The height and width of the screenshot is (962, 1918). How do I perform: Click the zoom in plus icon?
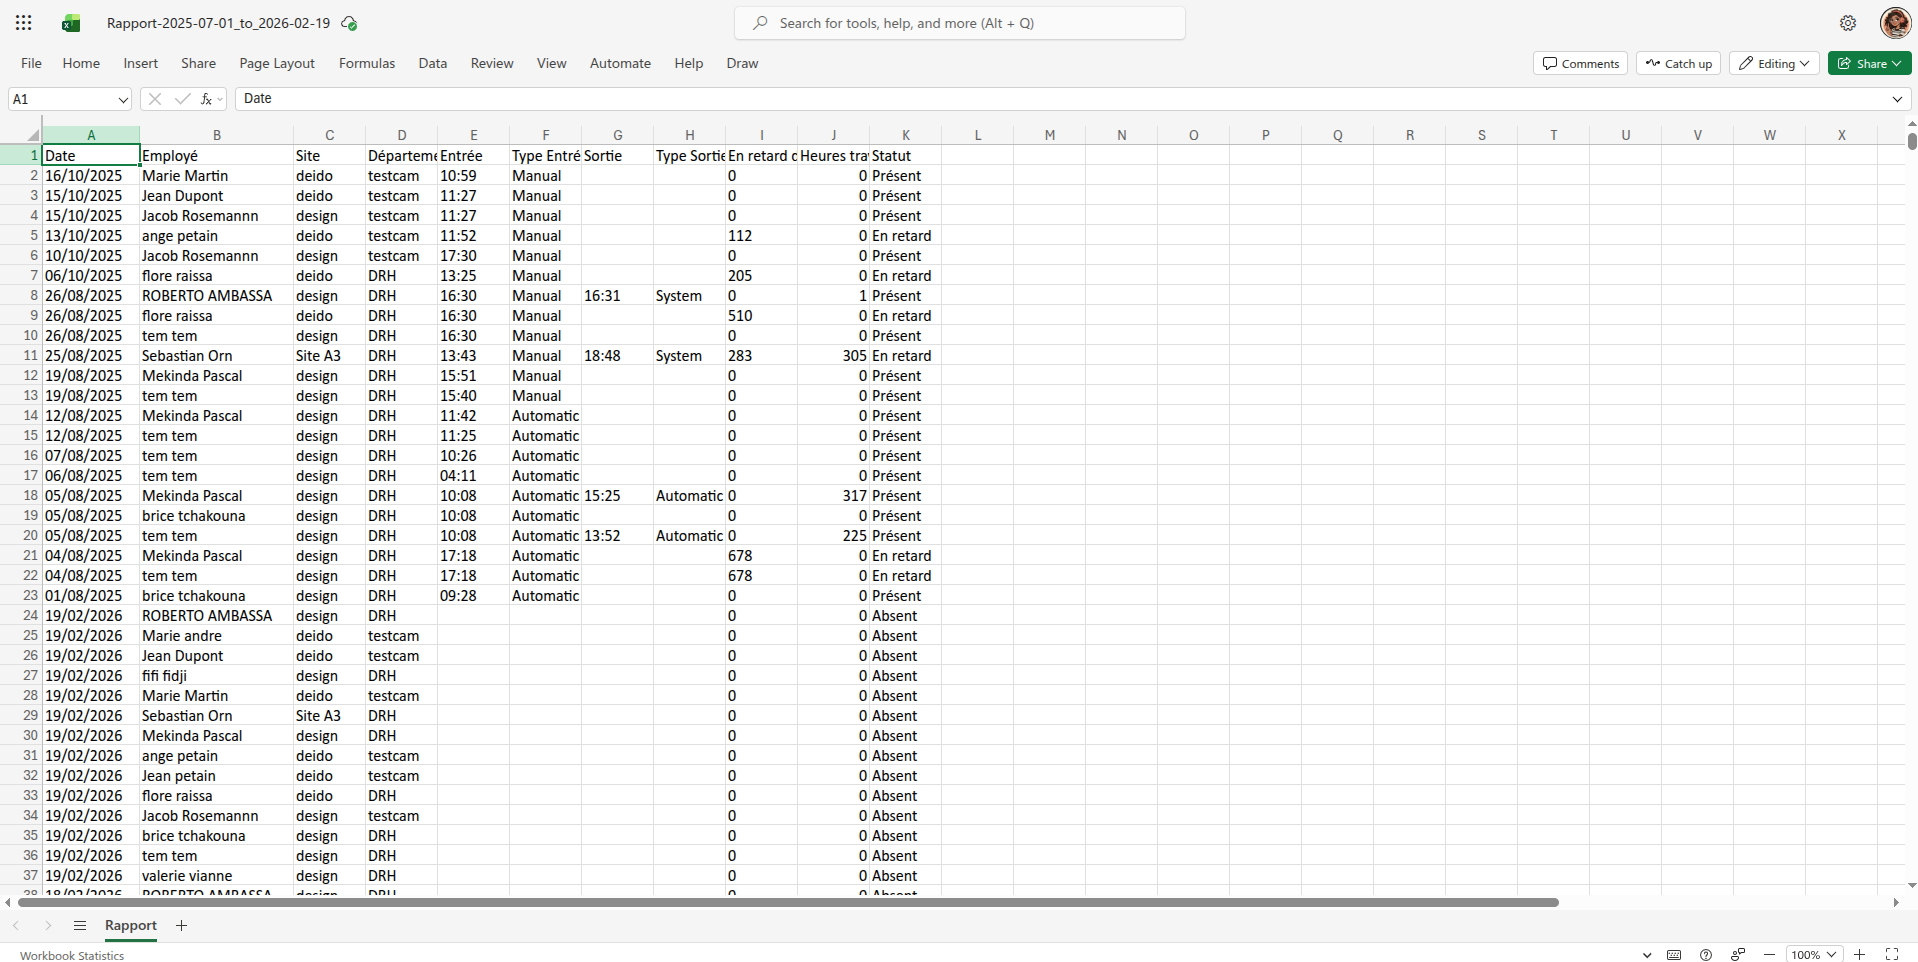click(x=1860, y=955)
